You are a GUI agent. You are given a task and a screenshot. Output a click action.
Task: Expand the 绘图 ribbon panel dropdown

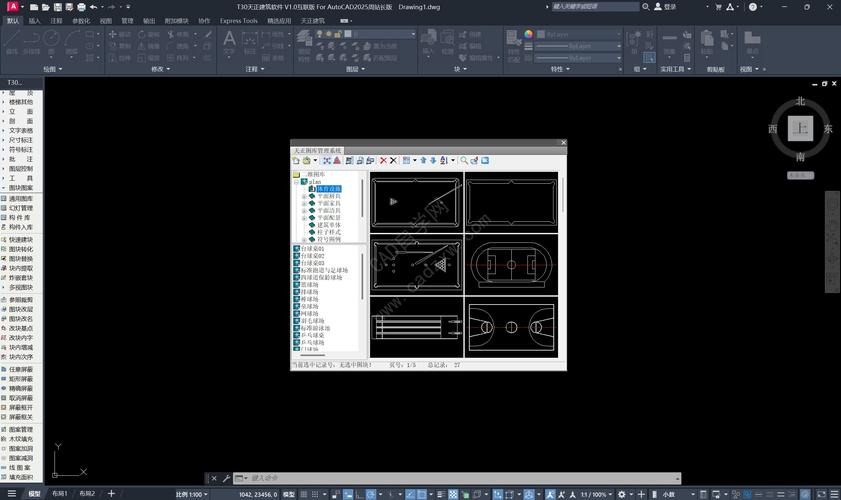tap(53, 69)
